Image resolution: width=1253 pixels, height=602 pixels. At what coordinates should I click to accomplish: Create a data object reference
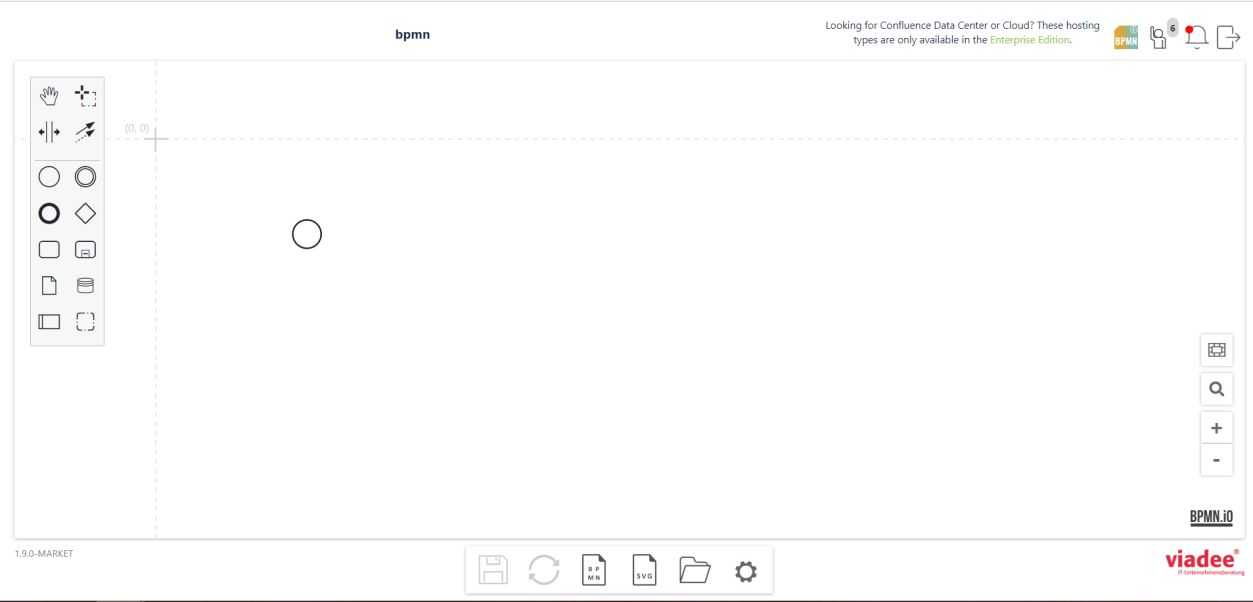pyautogui.click(x=49, y=285)
